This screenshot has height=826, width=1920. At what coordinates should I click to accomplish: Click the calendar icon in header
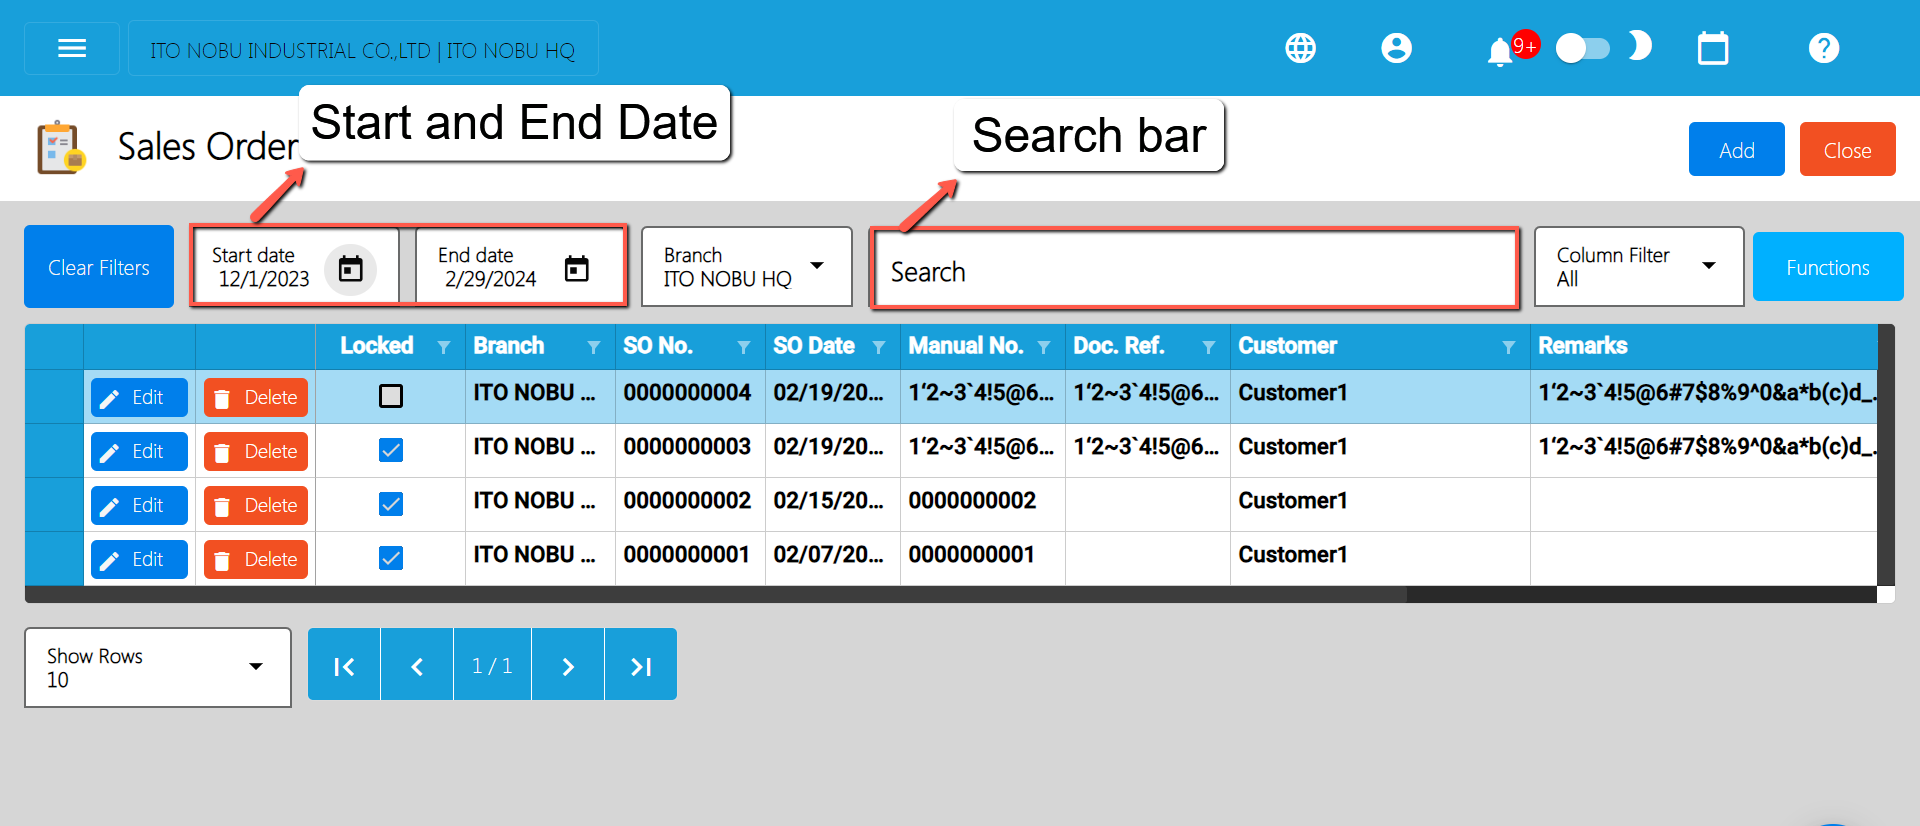pyautogui.click(x=1712, y=48)
